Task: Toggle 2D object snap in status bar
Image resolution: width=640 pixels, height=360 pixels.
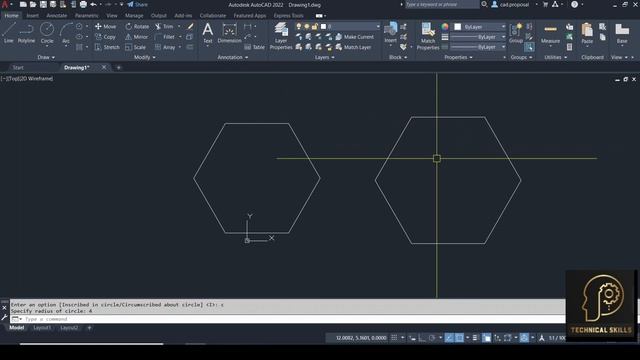Action: tap(459, 338)
